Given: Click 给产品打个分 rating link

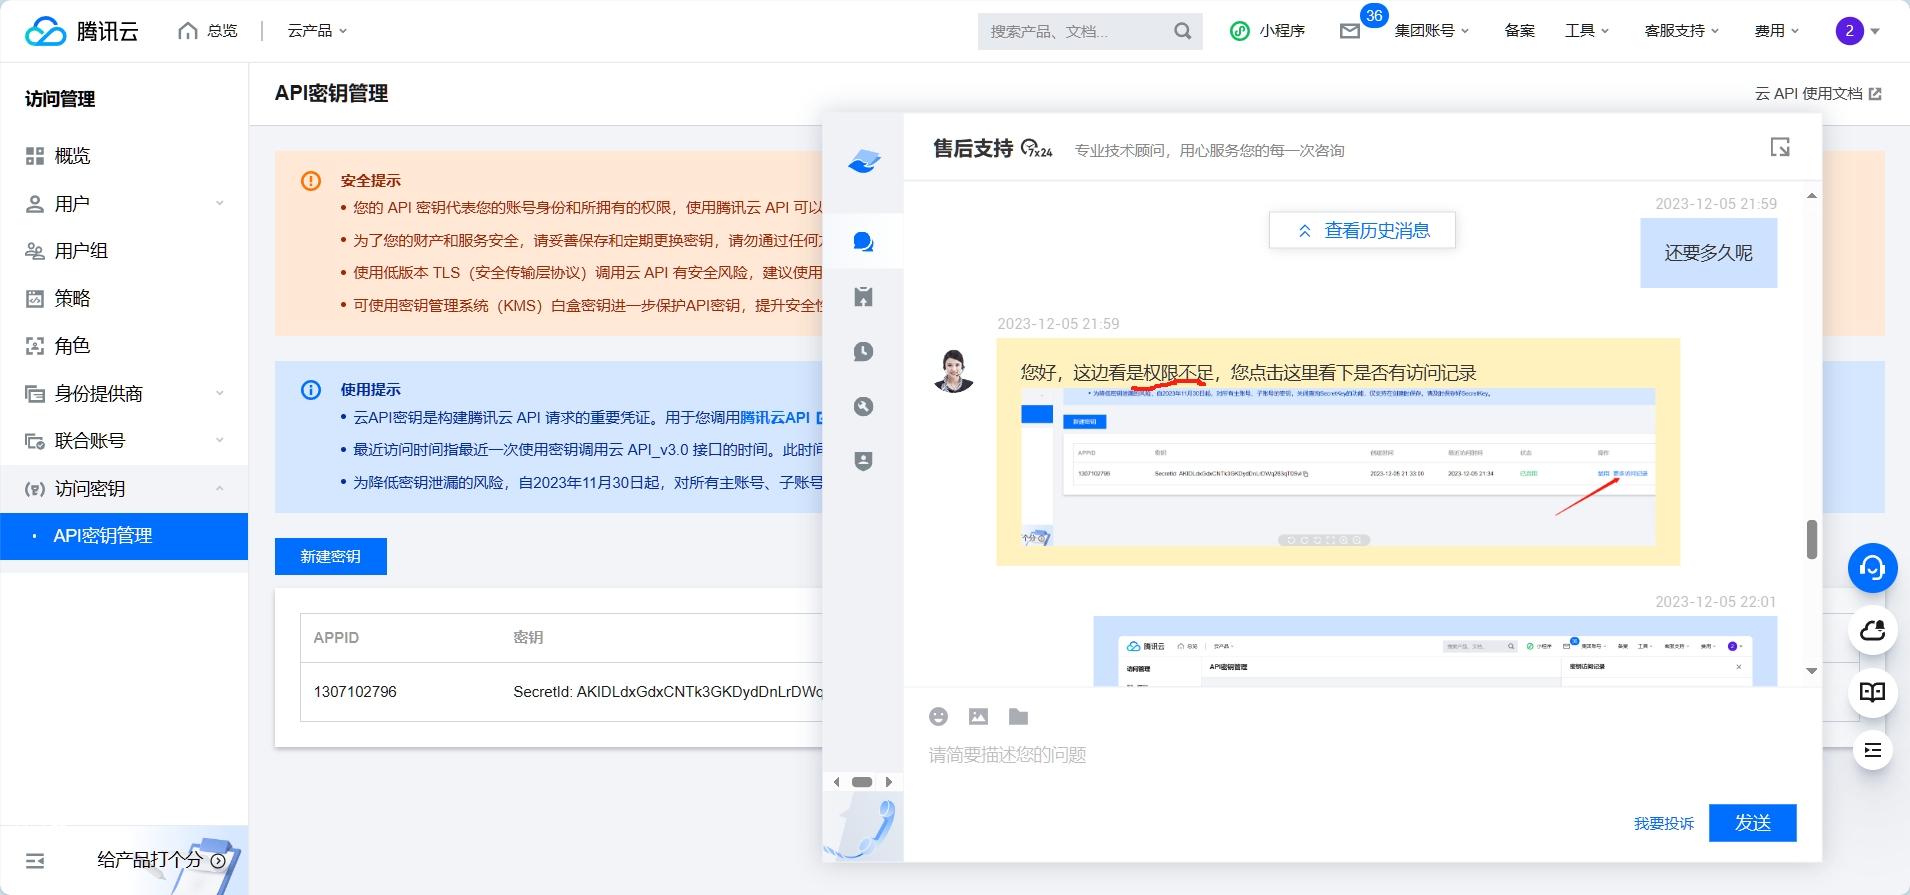Looking at the screenshot, I should (160, 860).
